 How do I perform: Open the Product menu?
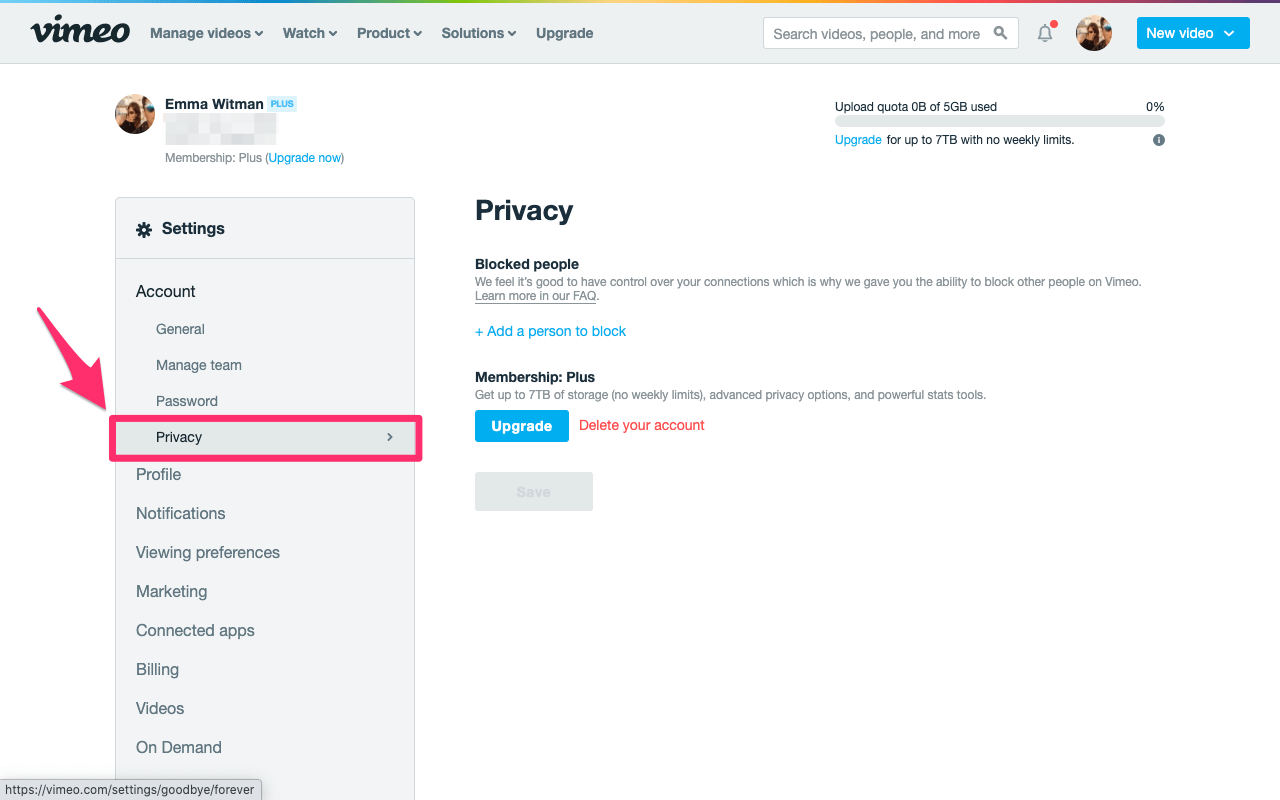(x=390, y=33)
